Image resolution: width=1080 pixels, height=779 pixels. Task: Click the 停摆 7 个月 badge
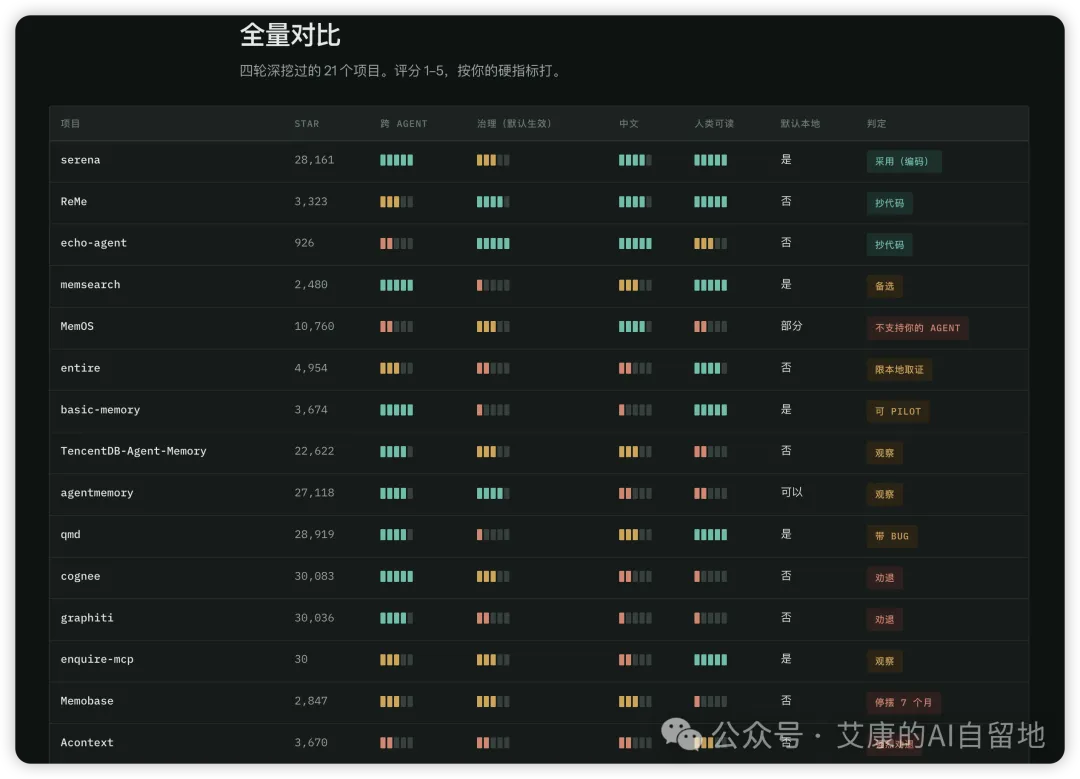pyautogui.click(x=903, y=703)
